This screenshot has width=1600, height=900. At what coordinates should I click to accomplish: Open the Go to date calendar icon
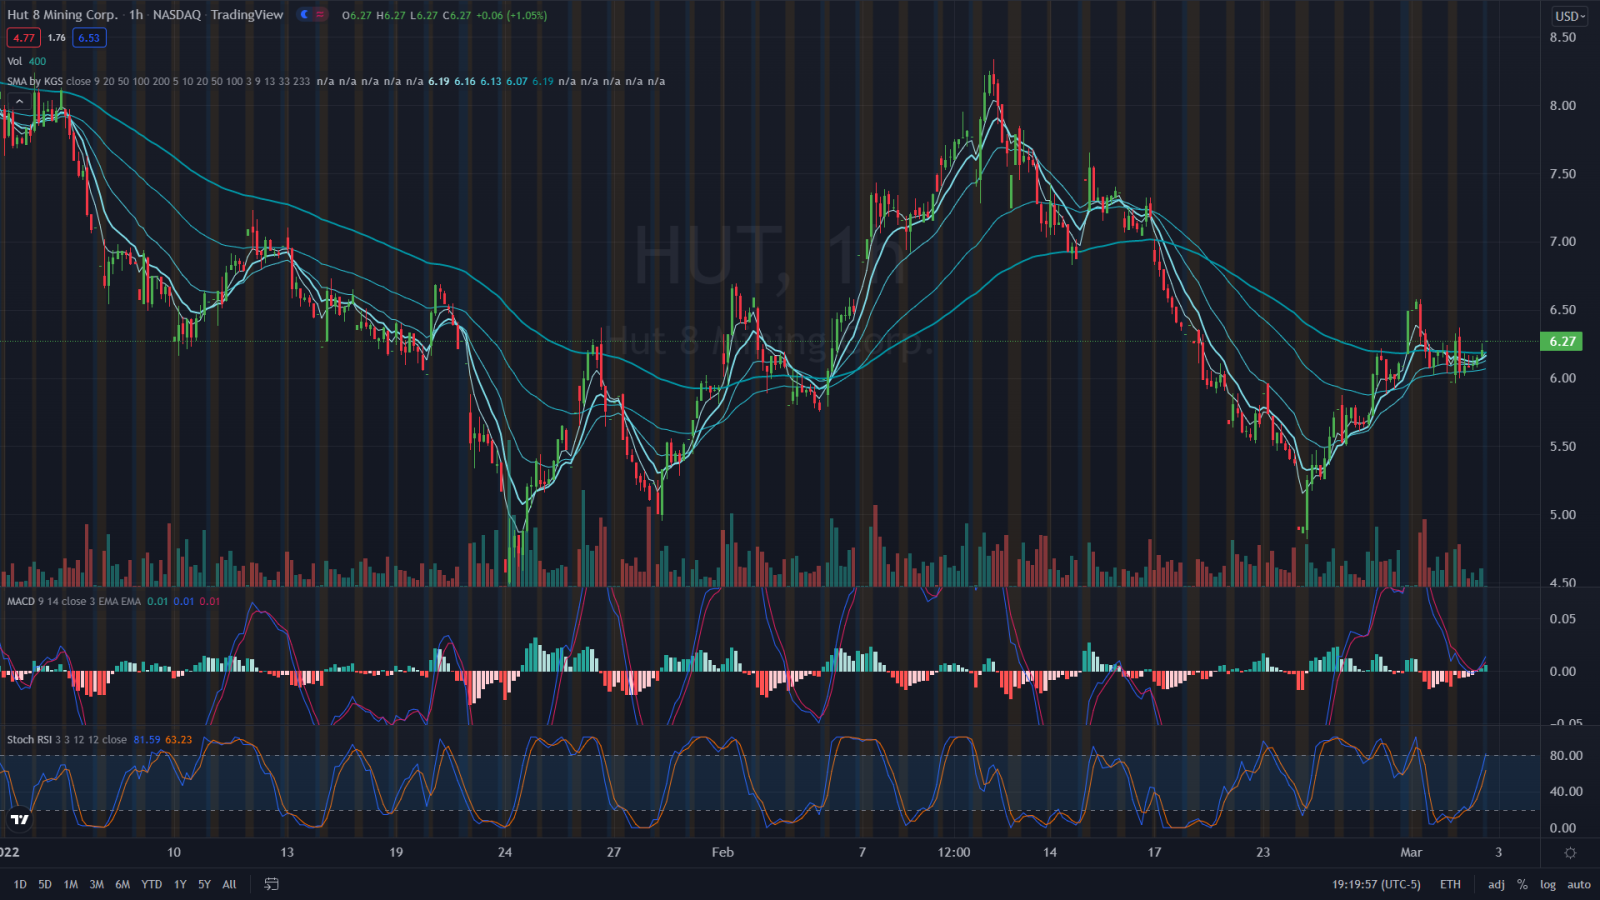pos(271,884)
